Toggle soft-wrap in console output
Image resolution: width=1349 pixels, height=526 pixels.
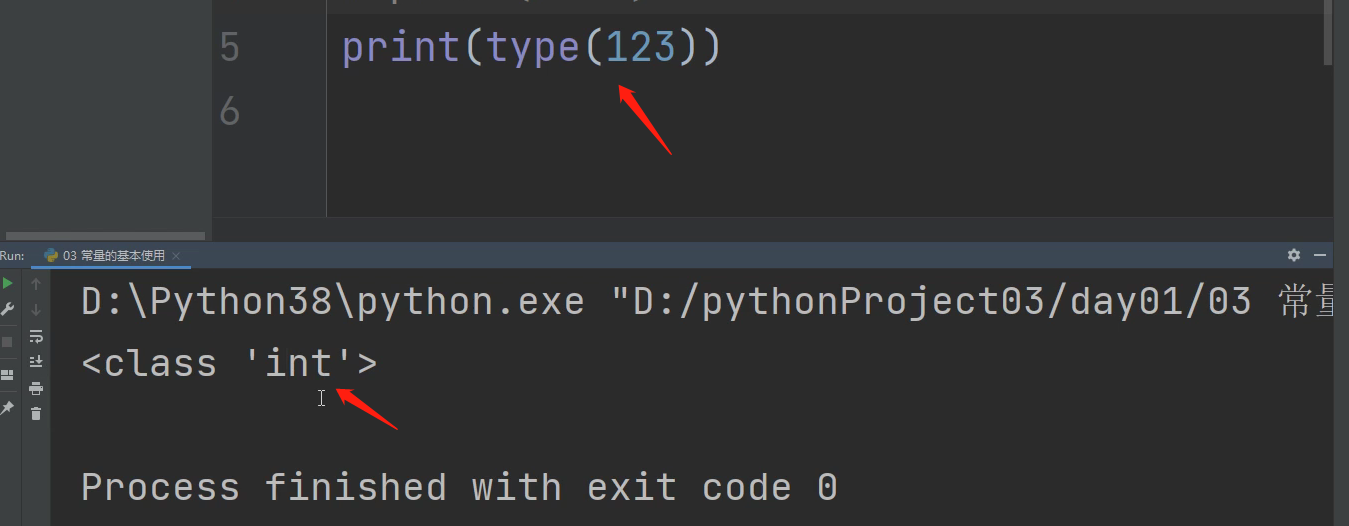[36, 336]
